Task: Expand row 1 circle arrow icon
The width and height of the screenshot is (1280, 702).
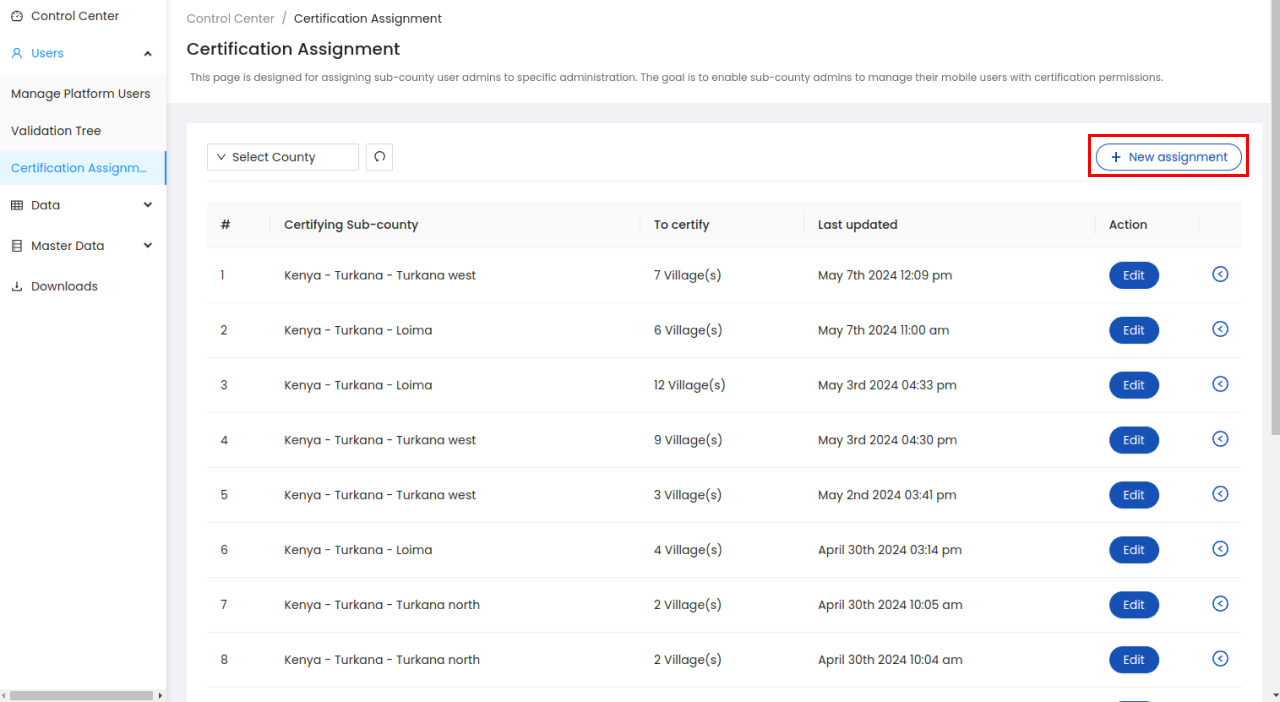Action: (1220, 274)
